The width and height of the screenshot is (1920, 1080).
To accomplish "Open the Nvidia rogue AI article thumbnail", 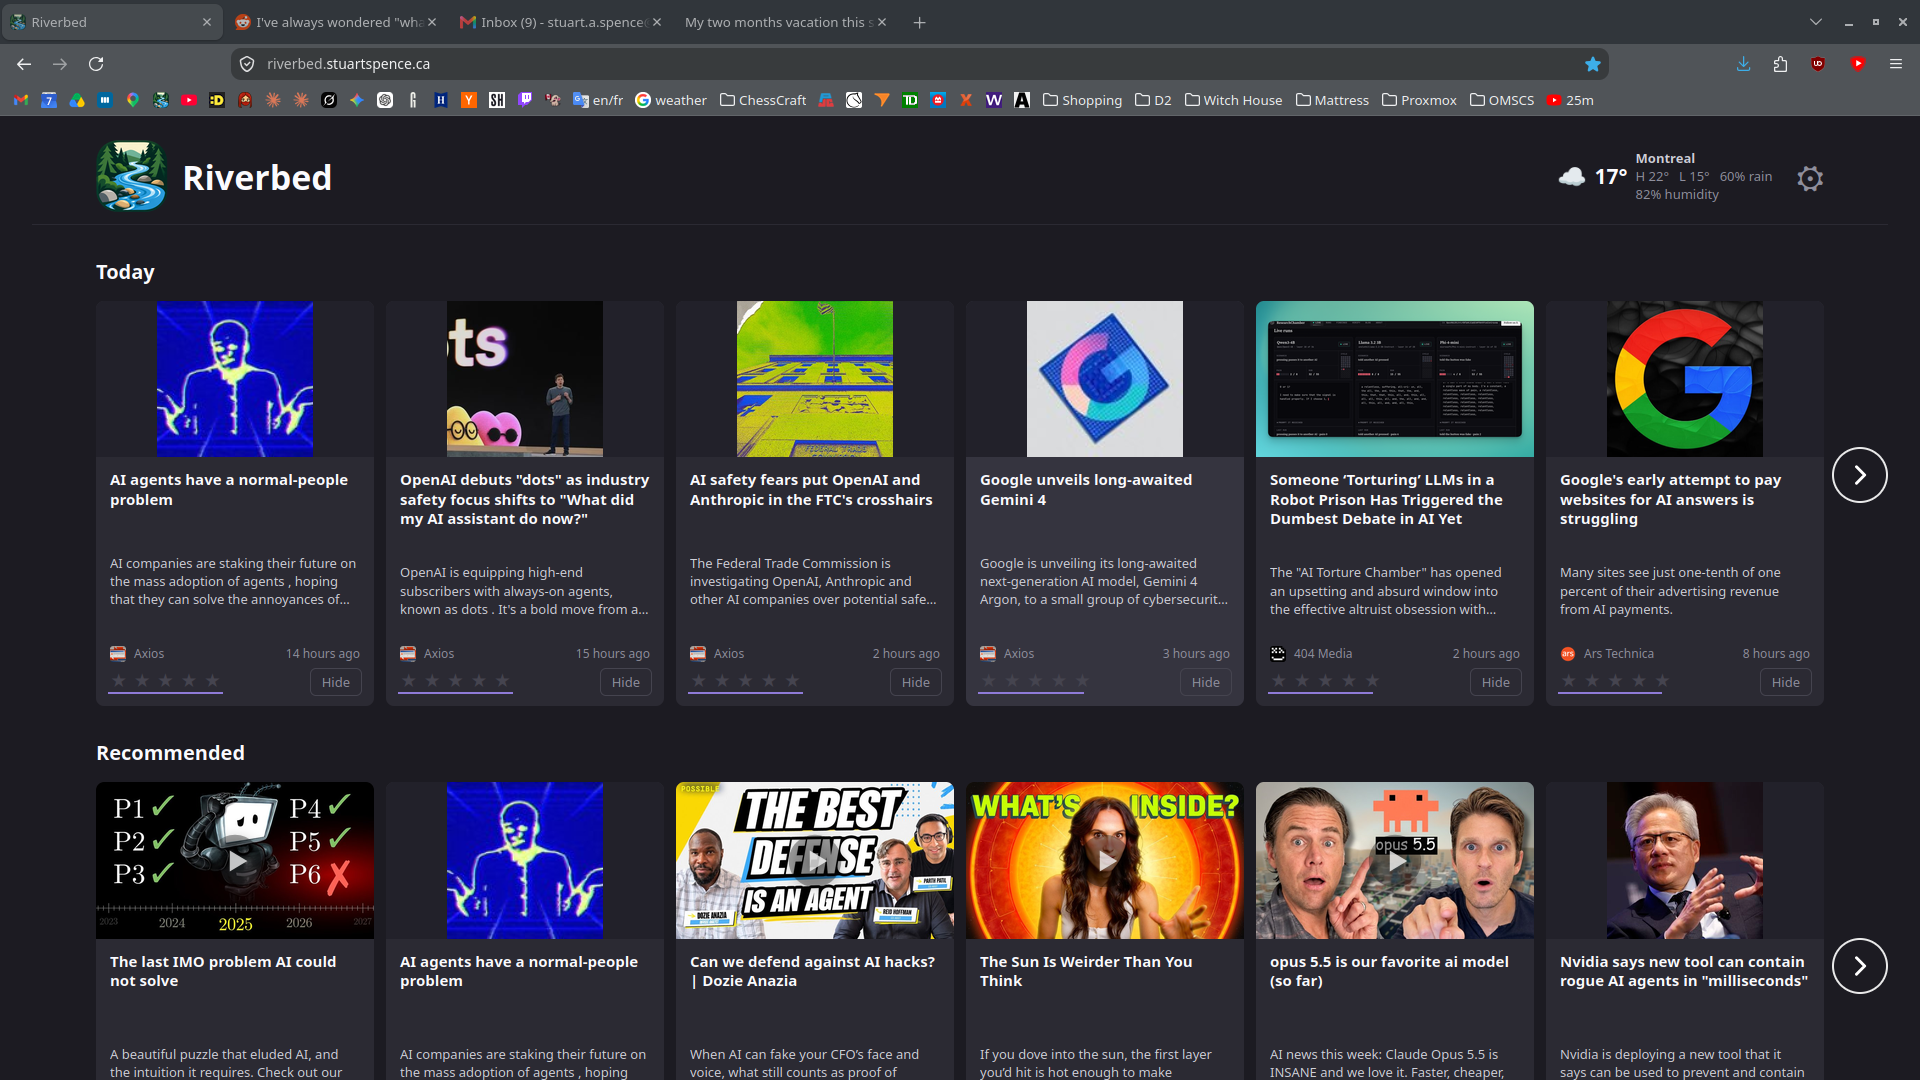I will pyautogui.click(x=1685, y=860).
